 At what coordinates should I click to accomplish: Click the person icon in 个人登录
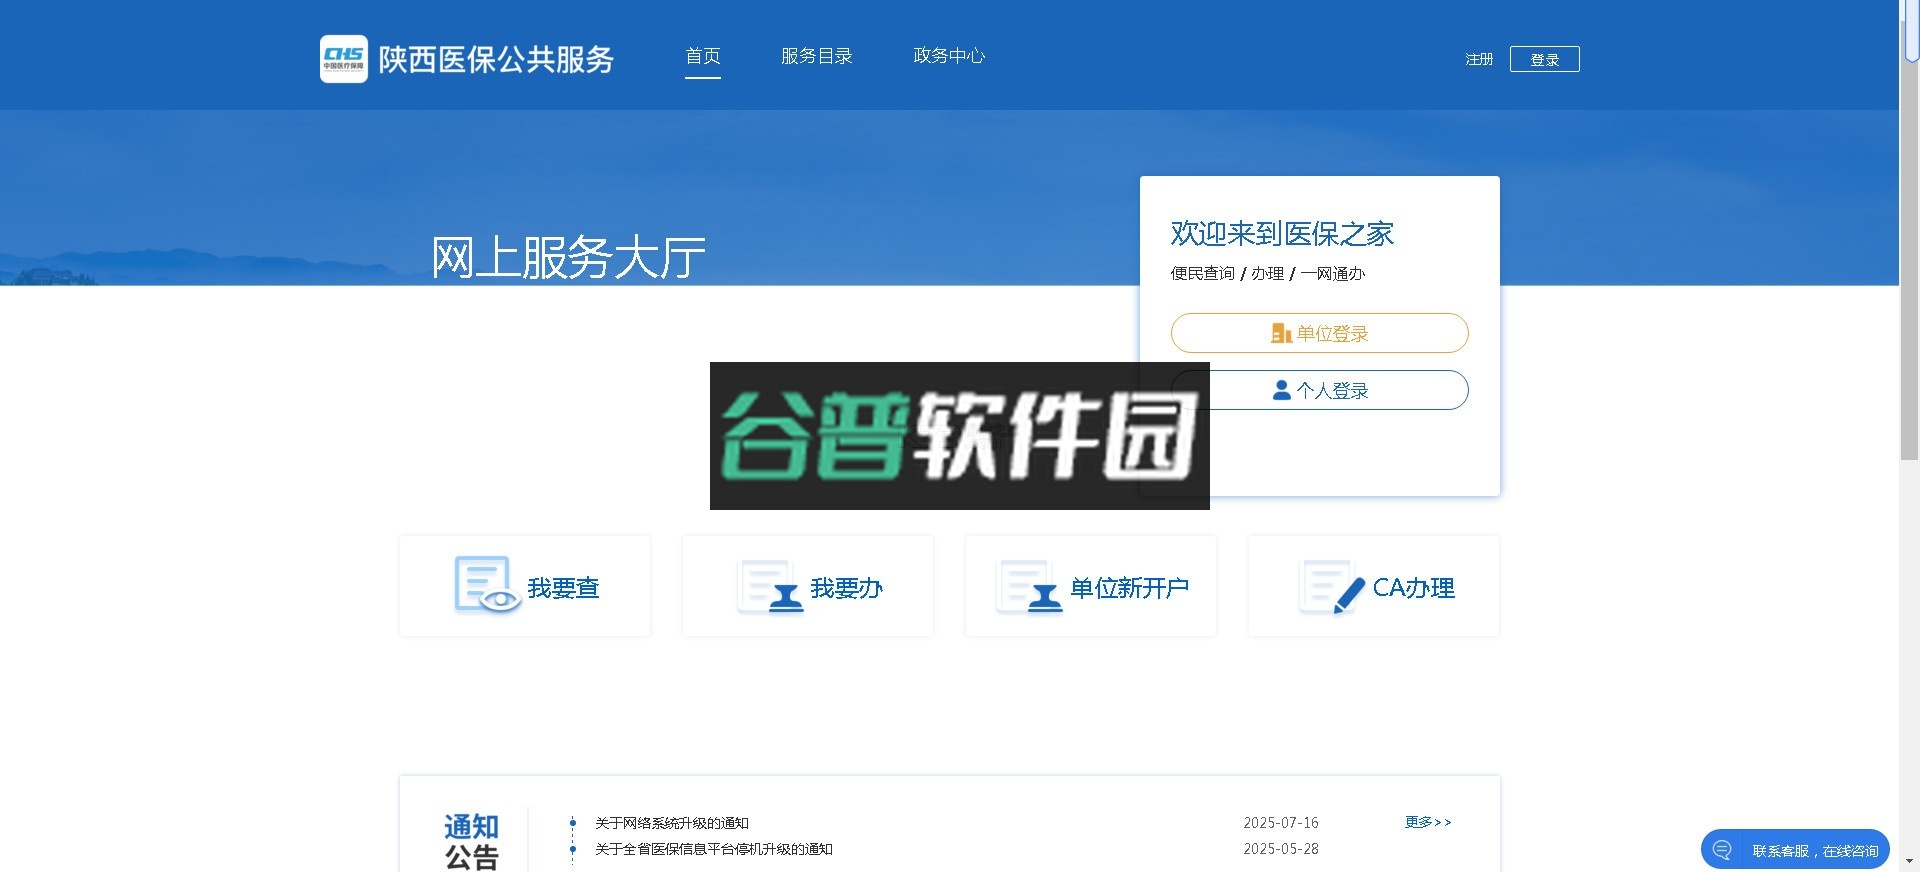(x=1281, y=391)
